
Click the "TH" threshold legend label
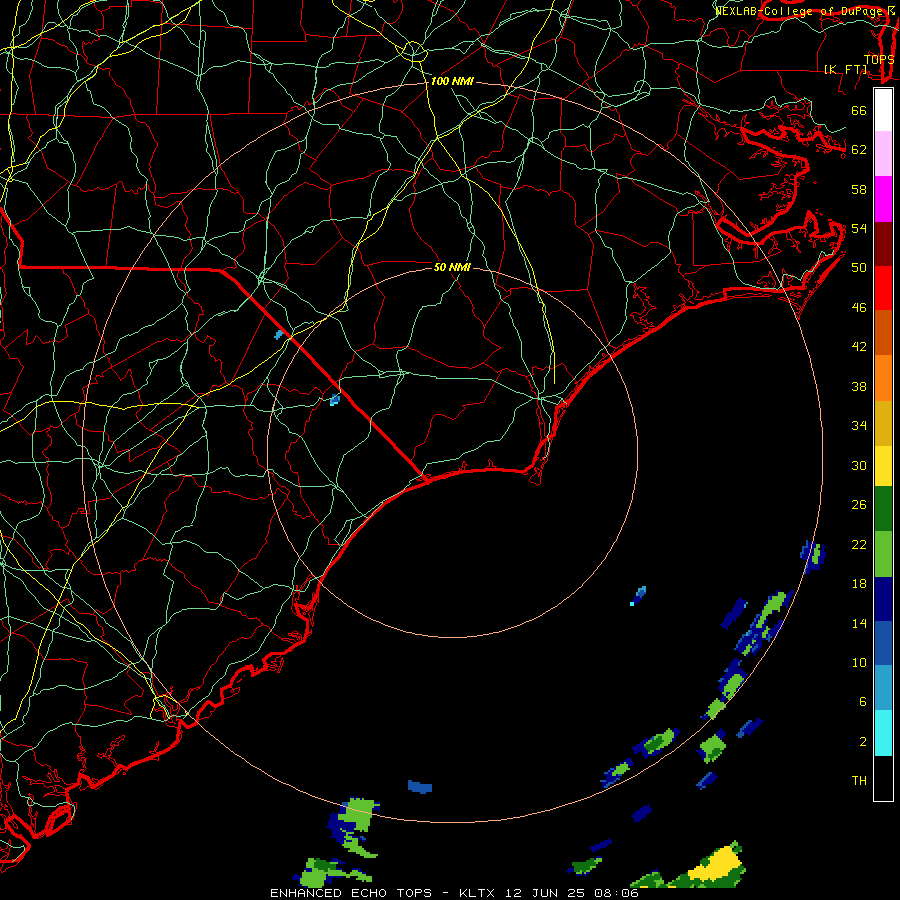pyautogui.click(x=859, y=781)
